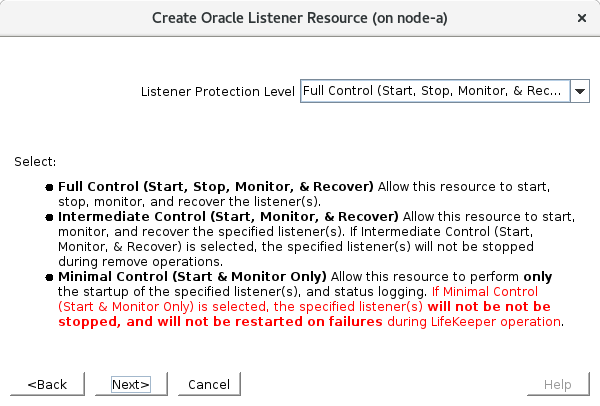Close the Create Oracle Listener Resource dialog
The image size is (600, 406).
(x=582, y=18)
